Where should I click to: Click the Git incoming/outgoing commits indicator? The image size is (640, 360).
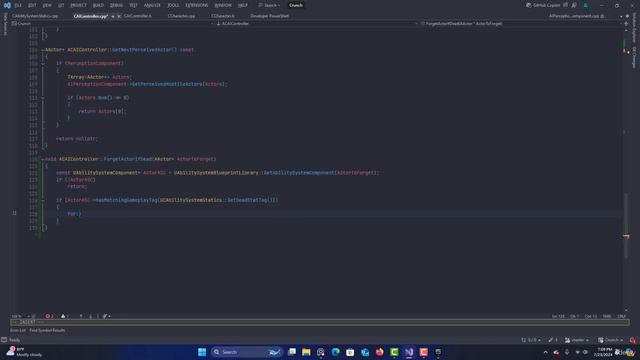click(531, 340)
